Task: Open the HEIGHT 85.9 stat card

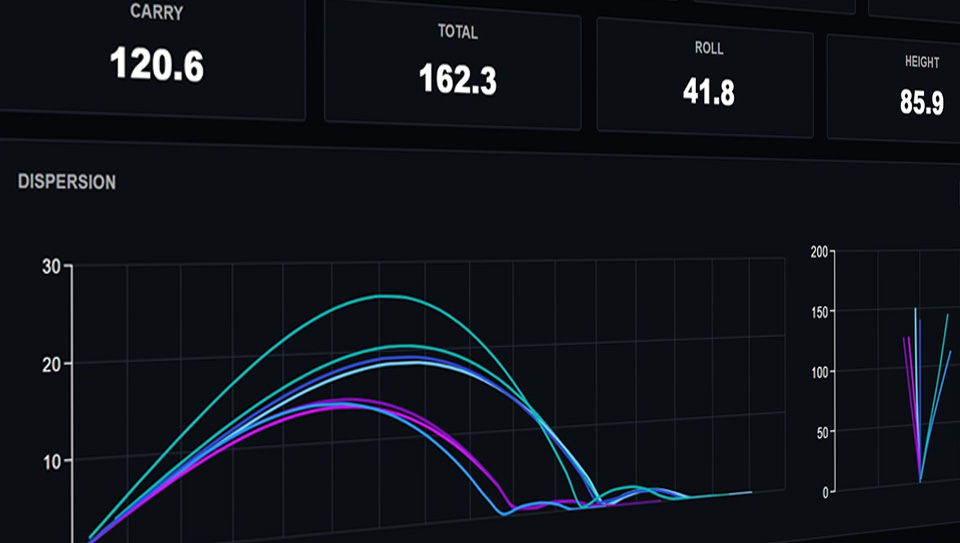Action: [x=894, y=88]
